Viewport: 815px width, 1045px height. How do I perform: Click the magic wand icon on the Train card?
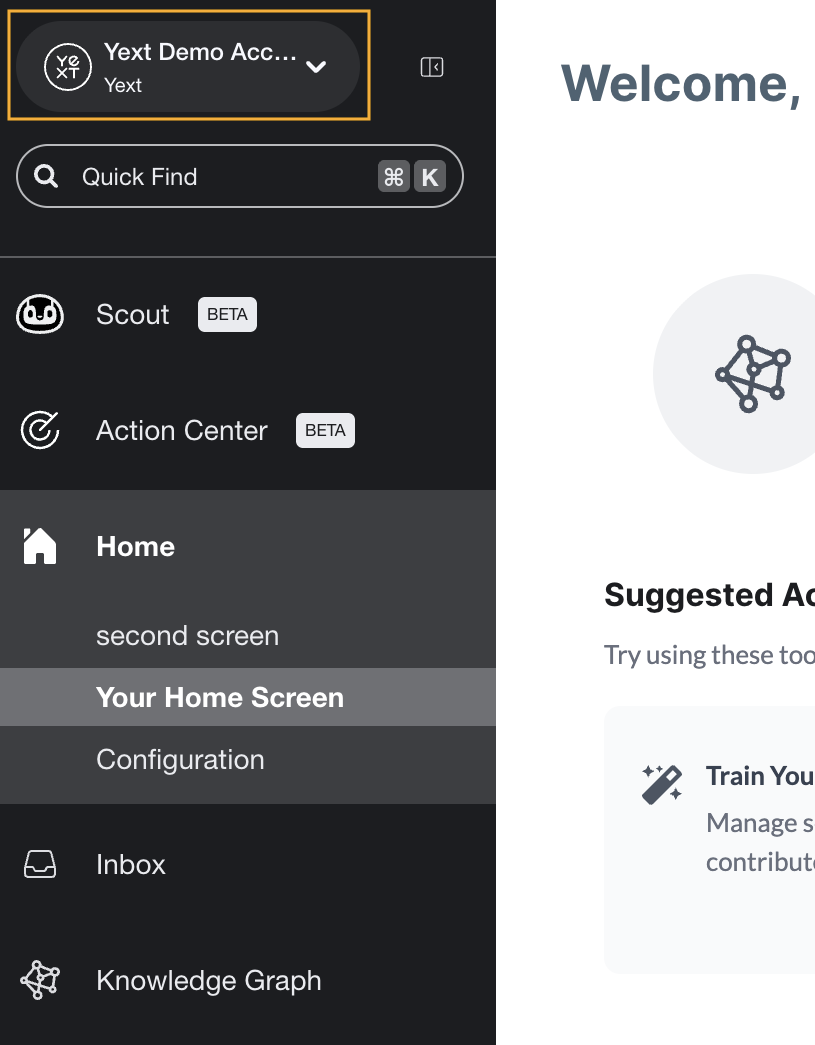tap(660, 784)
